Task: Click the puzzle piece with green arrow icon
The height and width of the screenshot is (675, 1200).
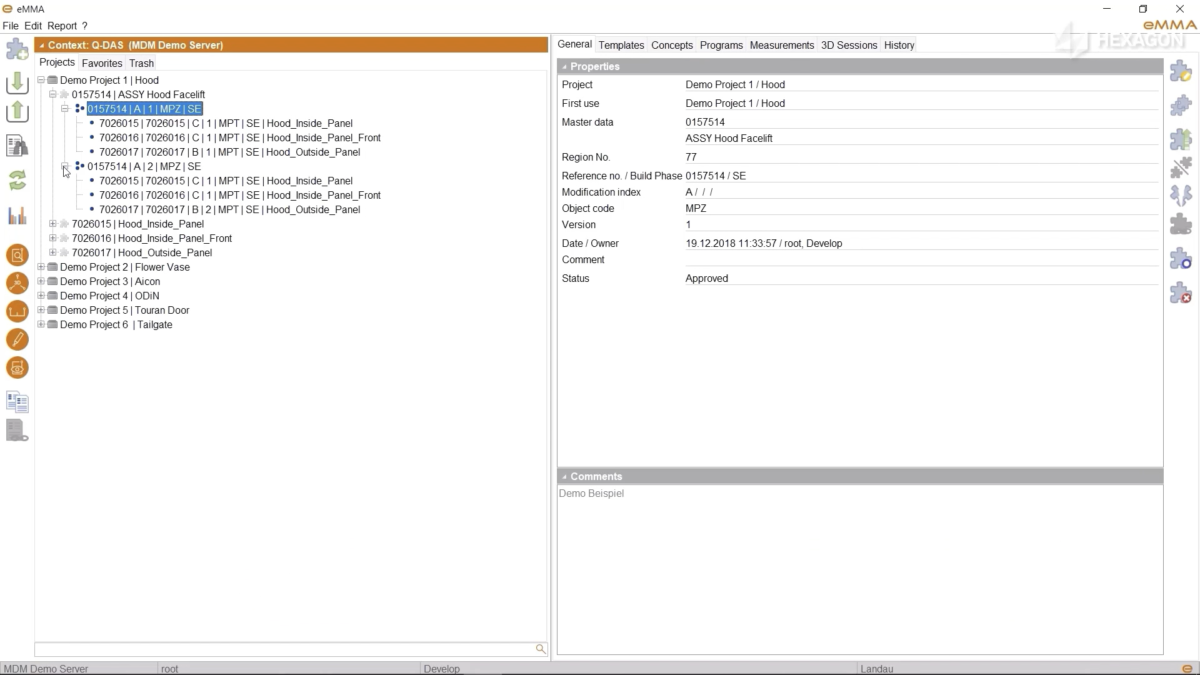Action: [x=1181, y=137]
